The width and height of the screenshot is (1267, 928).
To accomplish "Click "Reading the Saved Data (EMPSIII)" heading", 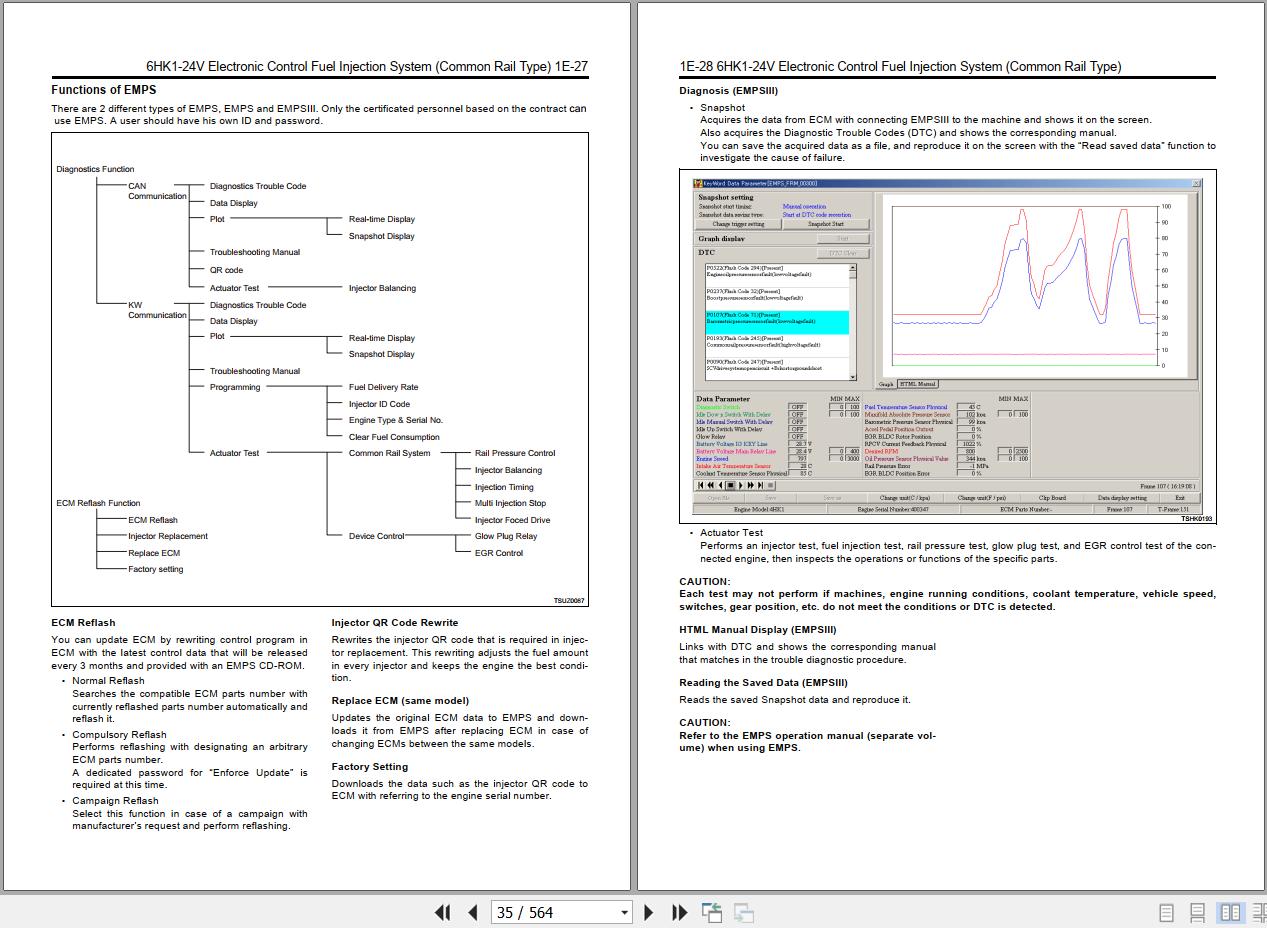I will 763,683.
